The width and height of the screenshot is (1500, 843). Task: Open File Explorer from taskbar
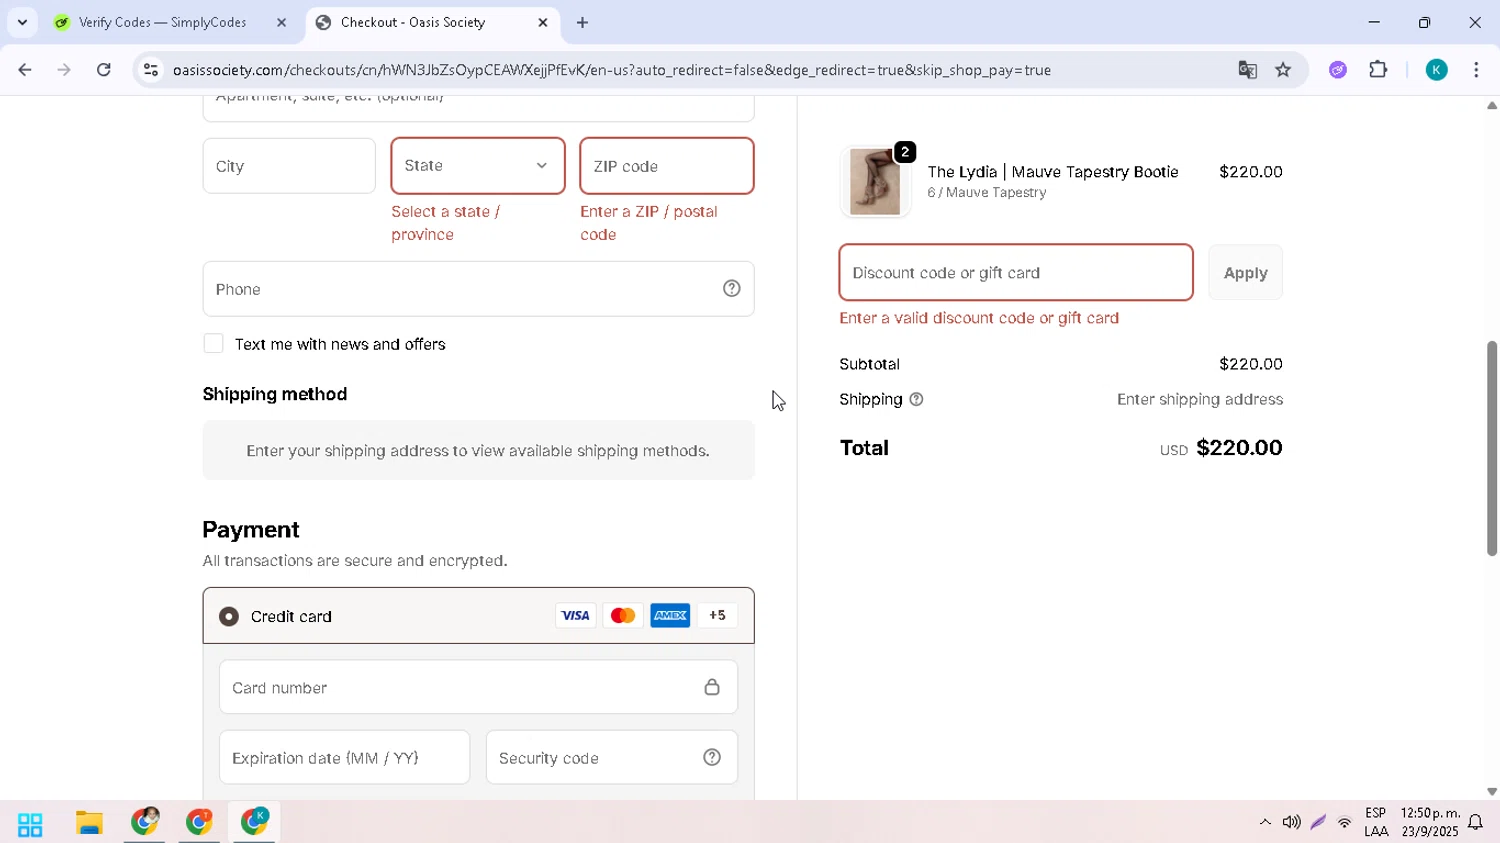tap(89, 823)
